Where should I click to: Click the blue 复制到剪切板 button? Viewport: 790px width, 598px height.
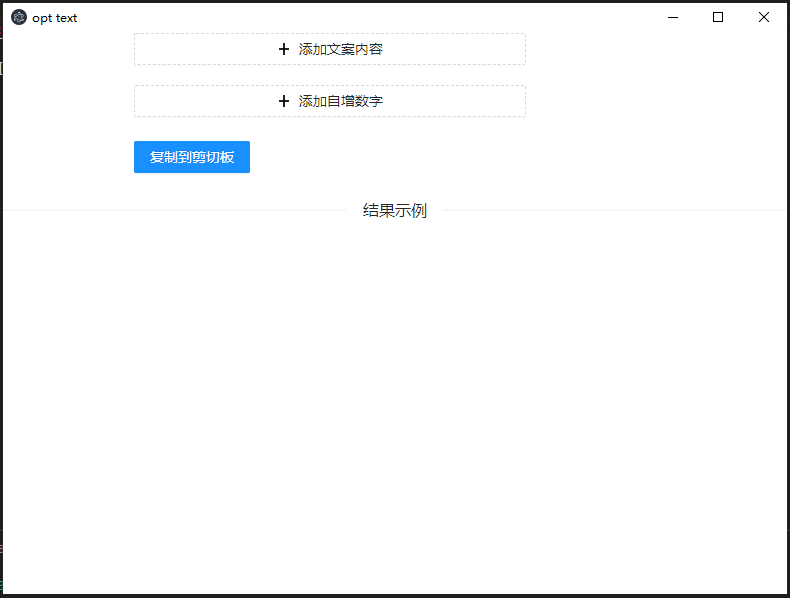192,157
